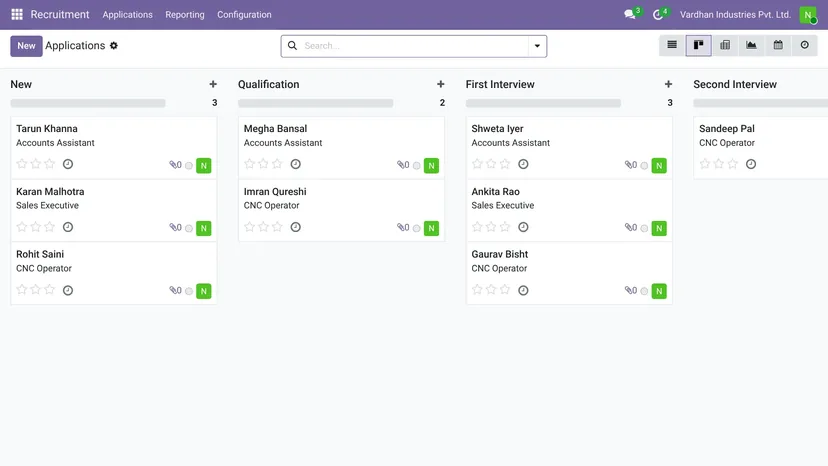Set third star priority for Karan Malhotra
828x466 pixels.
pyautogui.click(x=50, y=227)
